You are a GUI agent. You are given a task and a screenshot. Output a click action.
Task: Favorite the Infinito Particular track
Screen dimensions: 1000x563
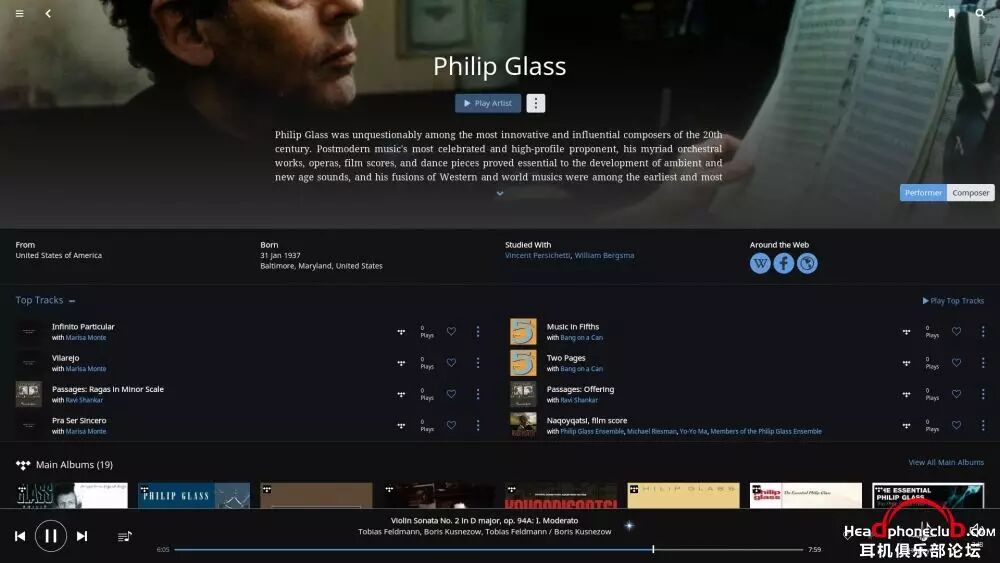(x=451, y=332)
